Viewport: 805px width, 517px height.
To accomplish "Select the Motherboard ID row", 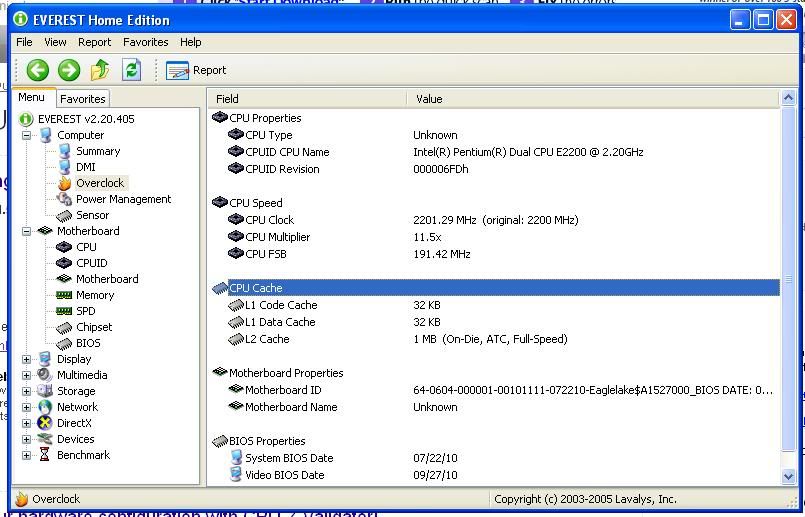I will coord(495,390).
